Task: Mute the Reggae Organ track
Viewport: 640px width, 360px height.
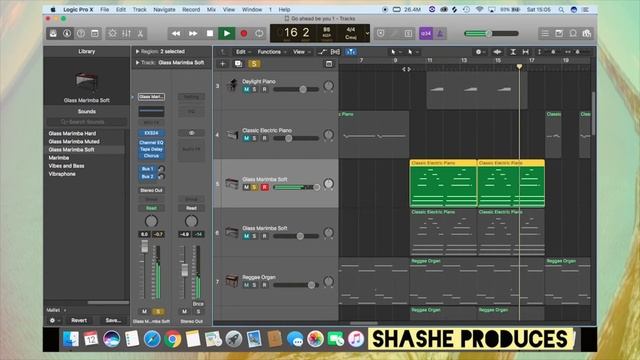Action: (x=246, y=285)
